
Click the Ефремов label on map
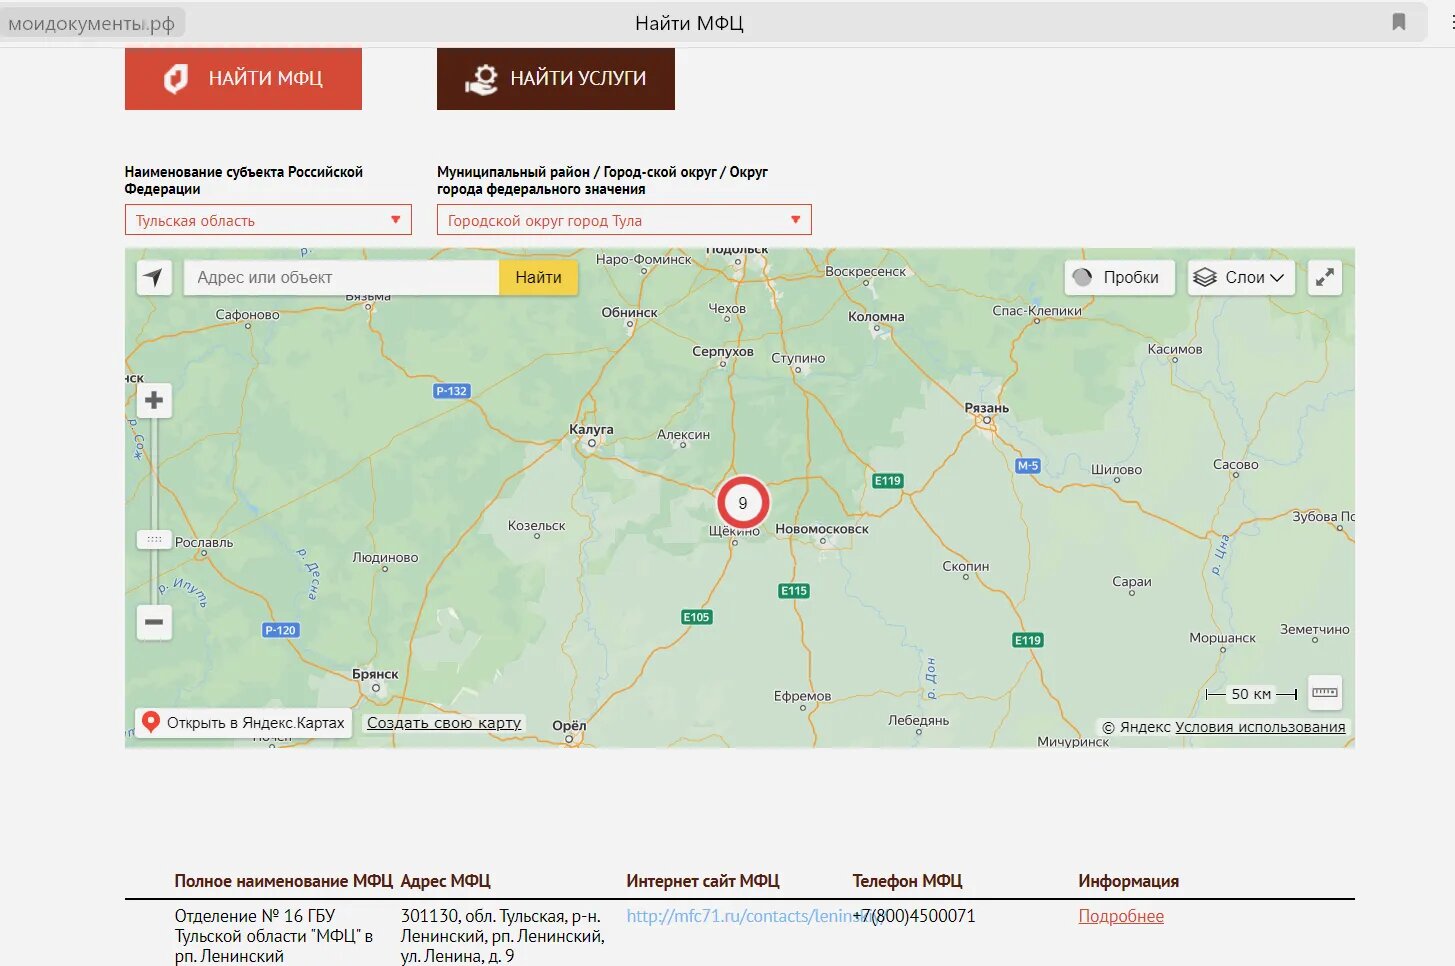(x=802, y=696)
